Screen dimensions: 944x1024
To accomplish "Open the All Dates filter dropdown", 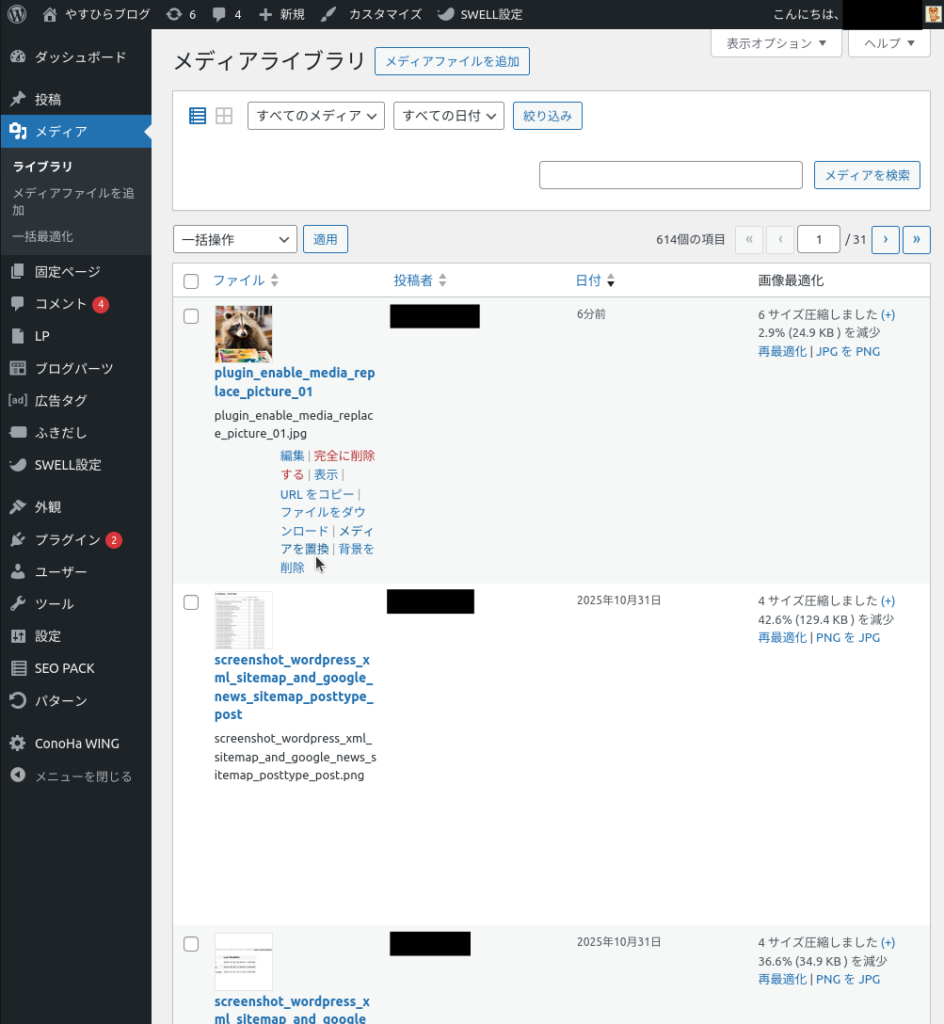I will click(448, 116).
